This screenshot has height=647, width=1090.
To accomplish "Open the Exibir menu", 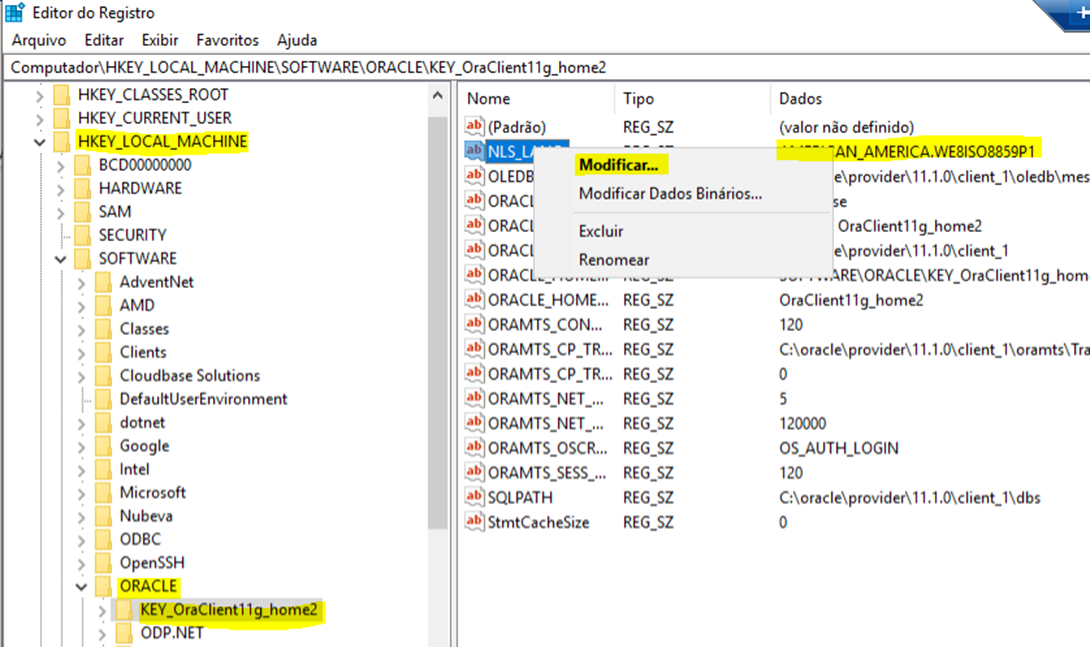I will (x=160, y=40).
